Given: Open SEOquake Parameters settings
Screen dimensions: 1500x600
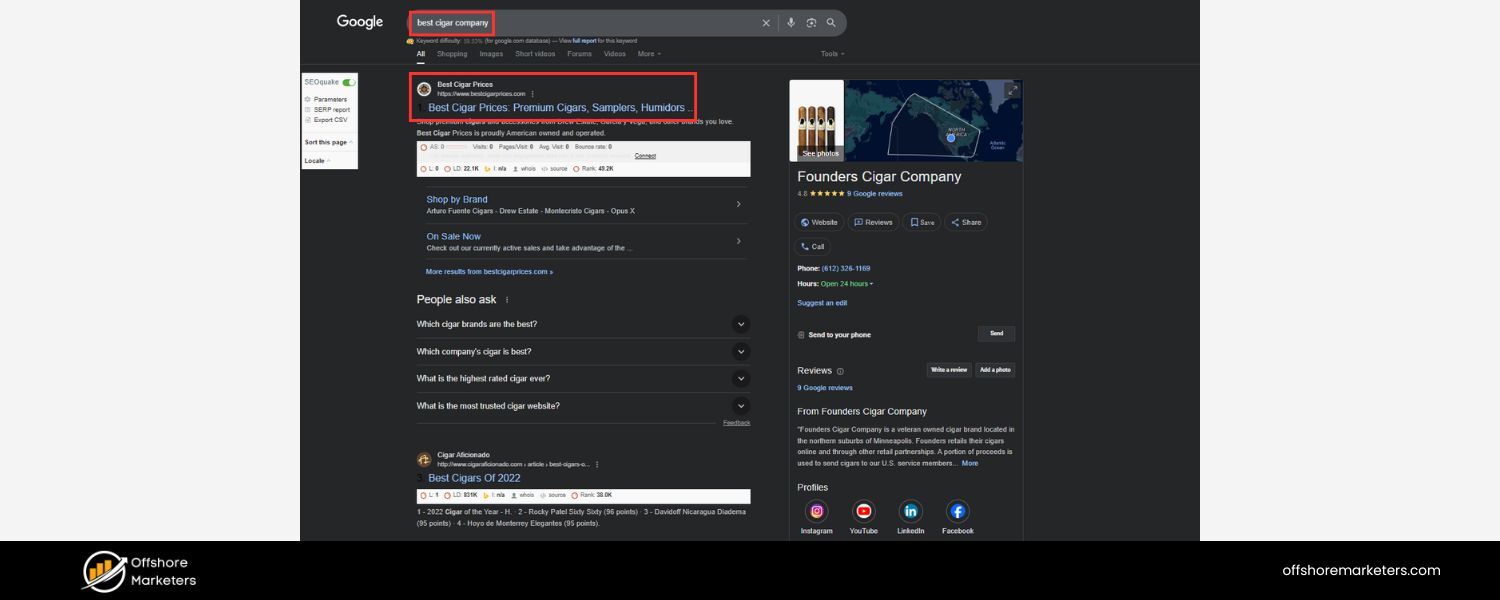Looking at the screenshot, I should [x=330, y=99].
